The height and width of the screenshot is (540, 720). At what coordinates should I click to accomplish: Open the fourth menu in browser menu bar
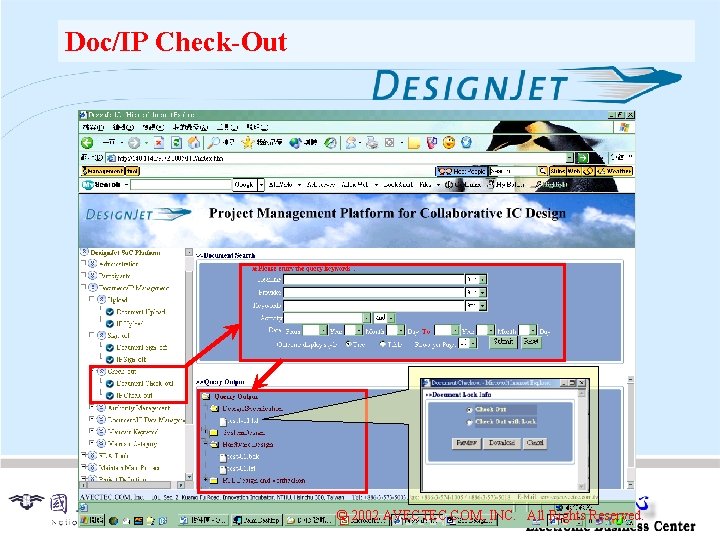(190, 127)
